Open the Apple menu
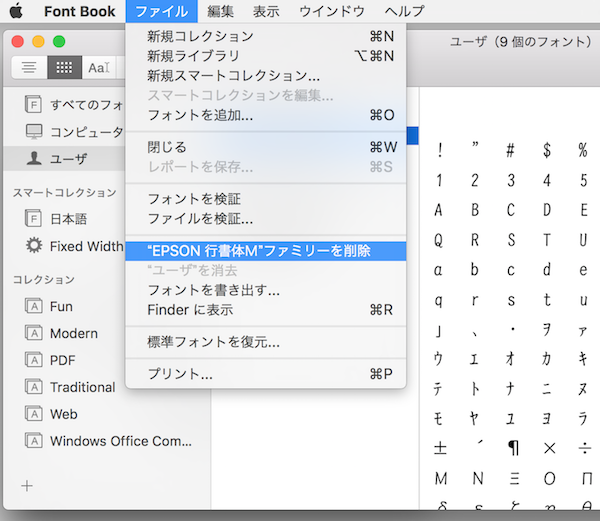Screen dimensions: 600x521 pyautogui.click(x=16, y=11)
